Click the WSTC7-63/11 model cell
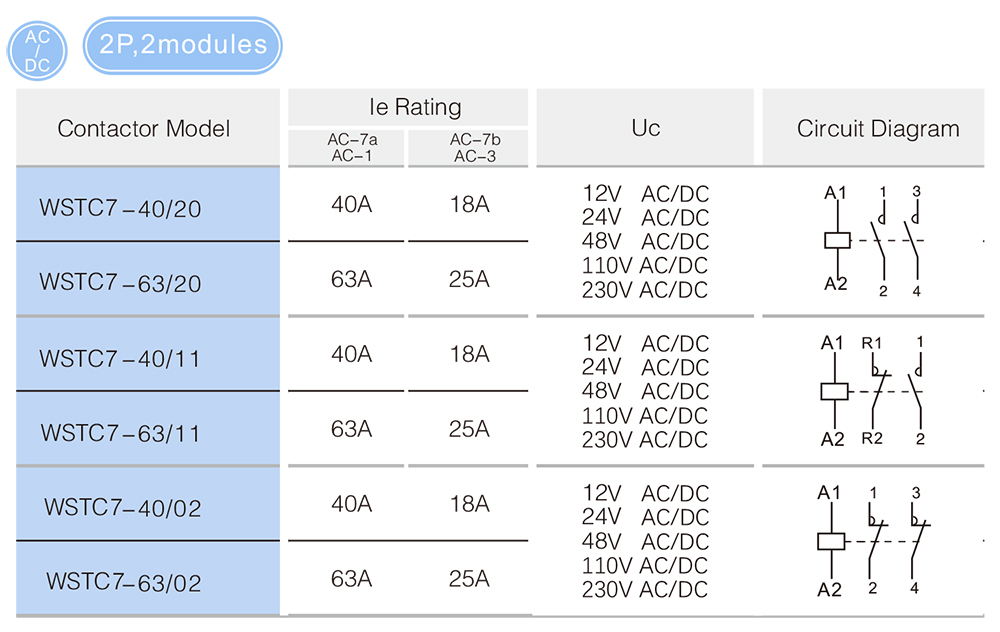The width and height of the screenshot is (1000, 632). click(x=148, y=429)
